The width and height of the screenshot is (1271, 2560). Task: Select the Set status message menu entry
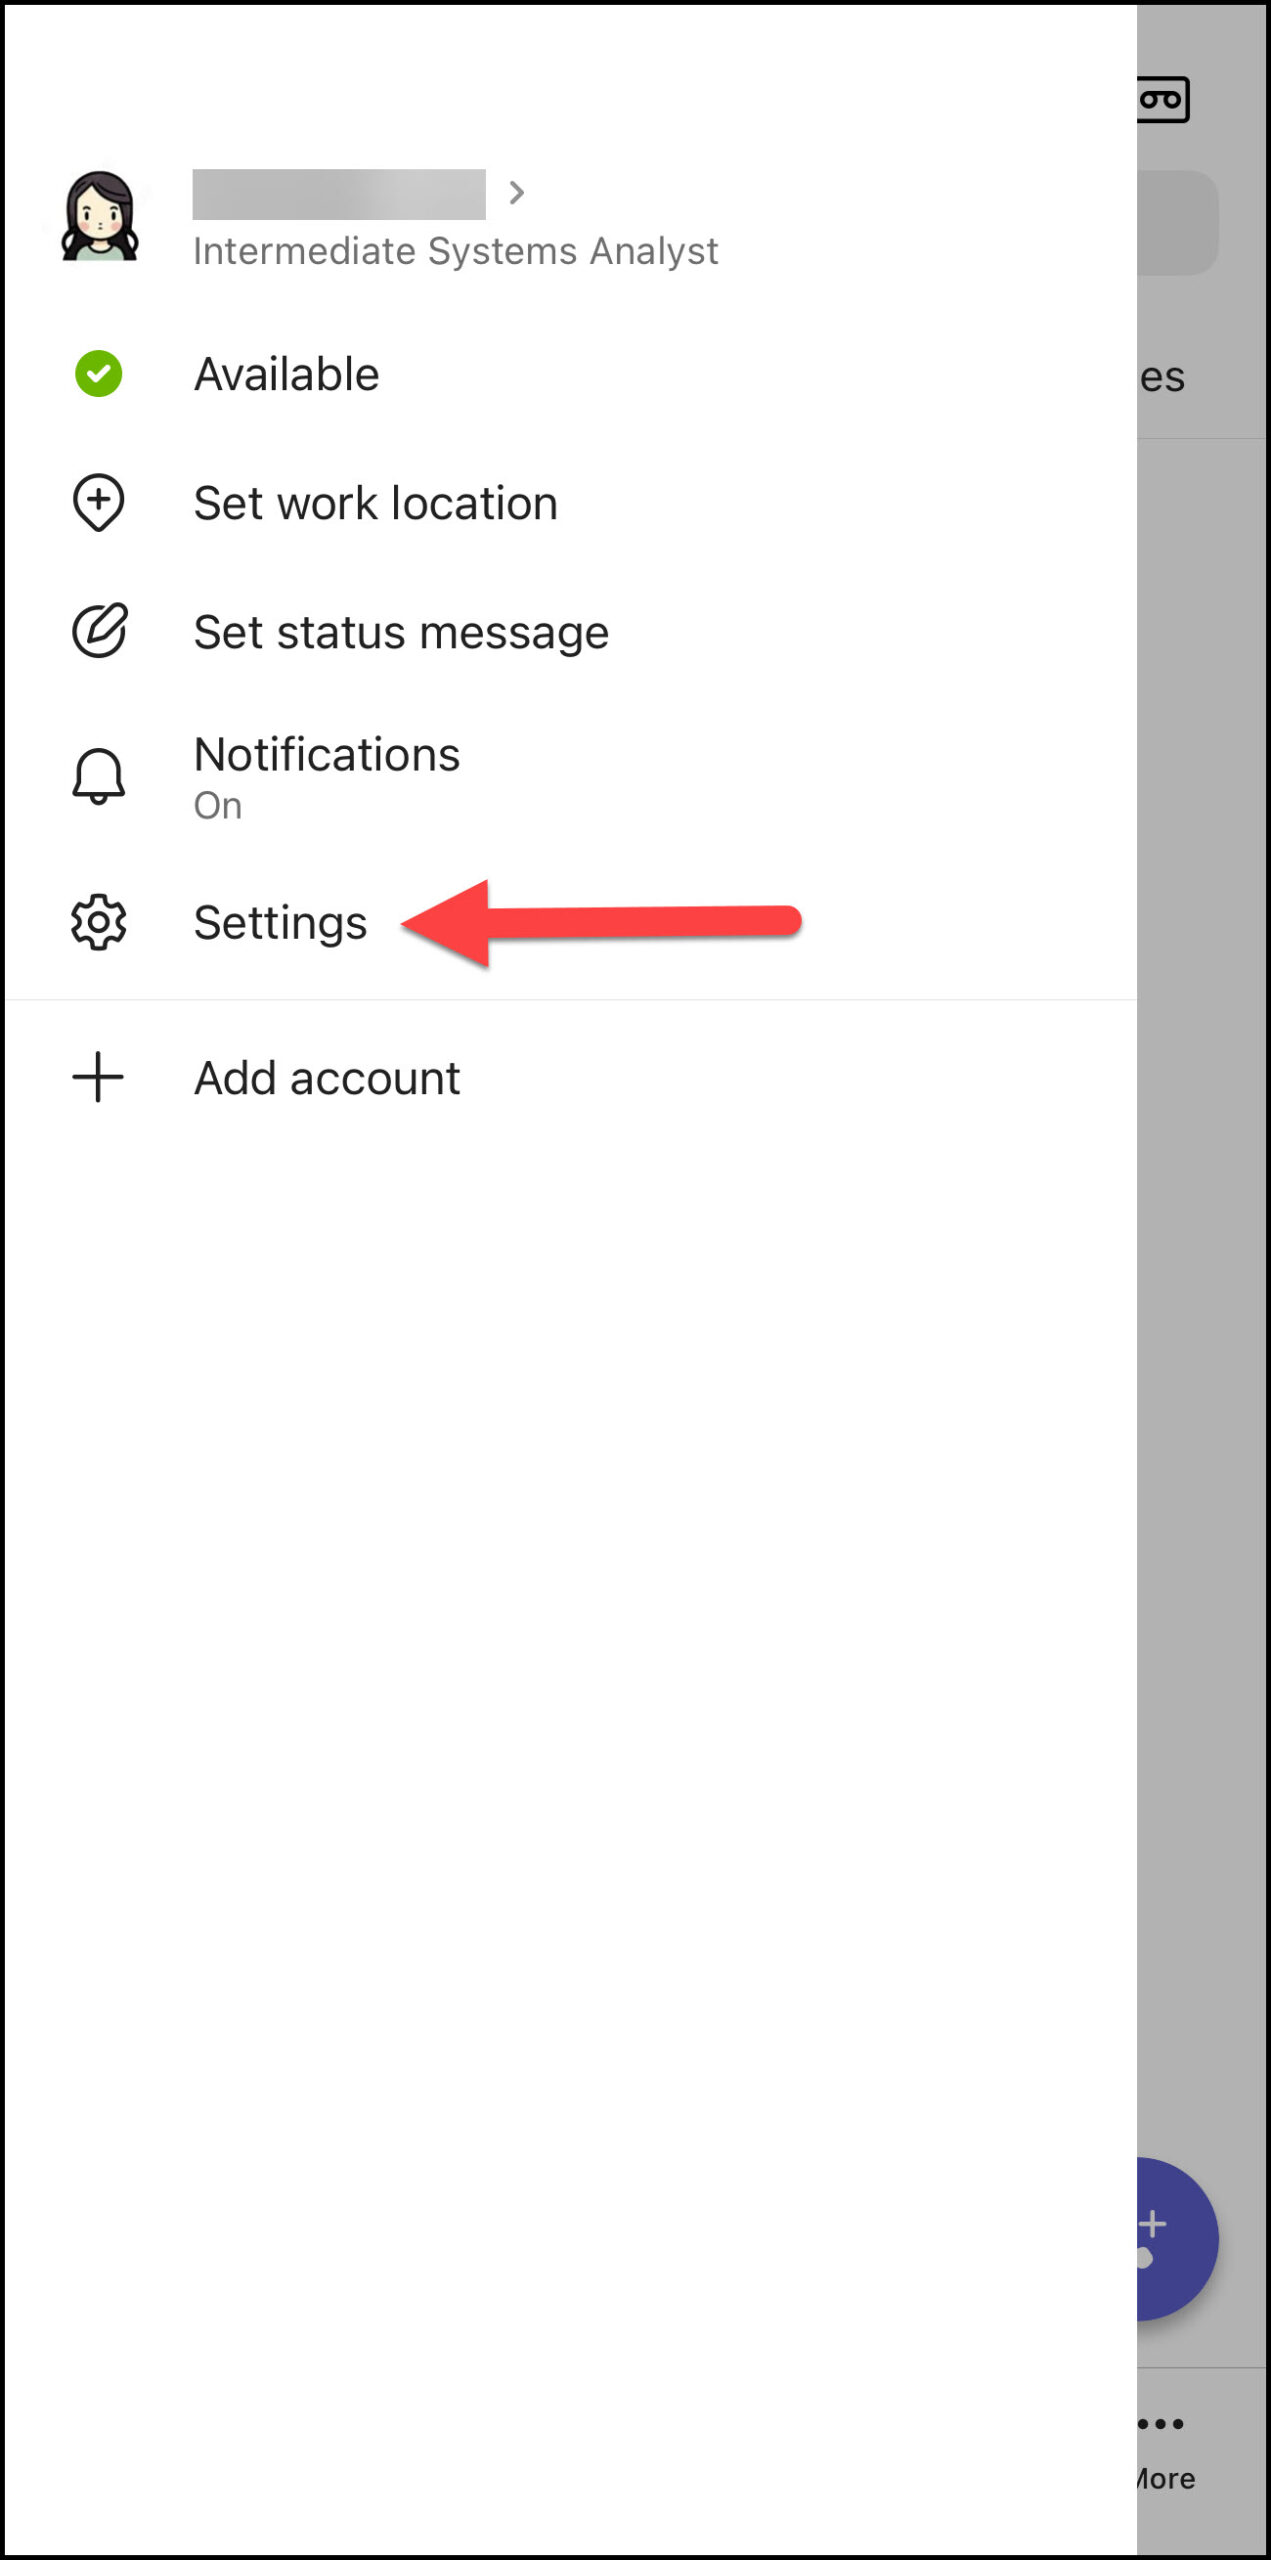(401, 630)
